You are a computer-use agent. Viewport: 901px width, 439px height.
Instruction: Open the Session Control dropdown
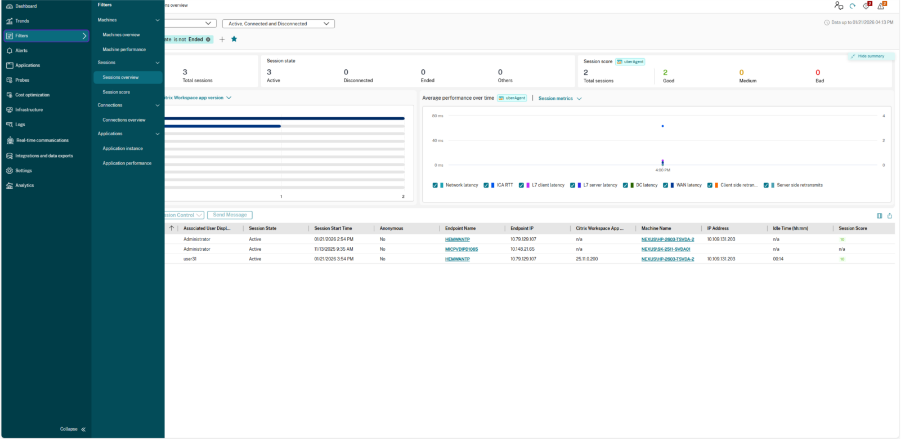coord(184,215)
